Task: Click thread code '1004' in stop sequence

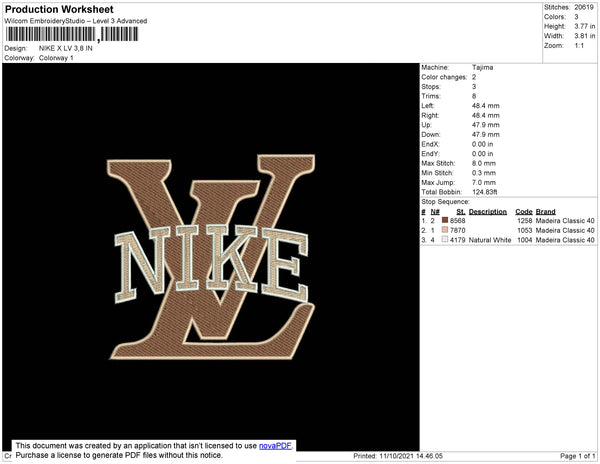Action: (x=525, y=240)
